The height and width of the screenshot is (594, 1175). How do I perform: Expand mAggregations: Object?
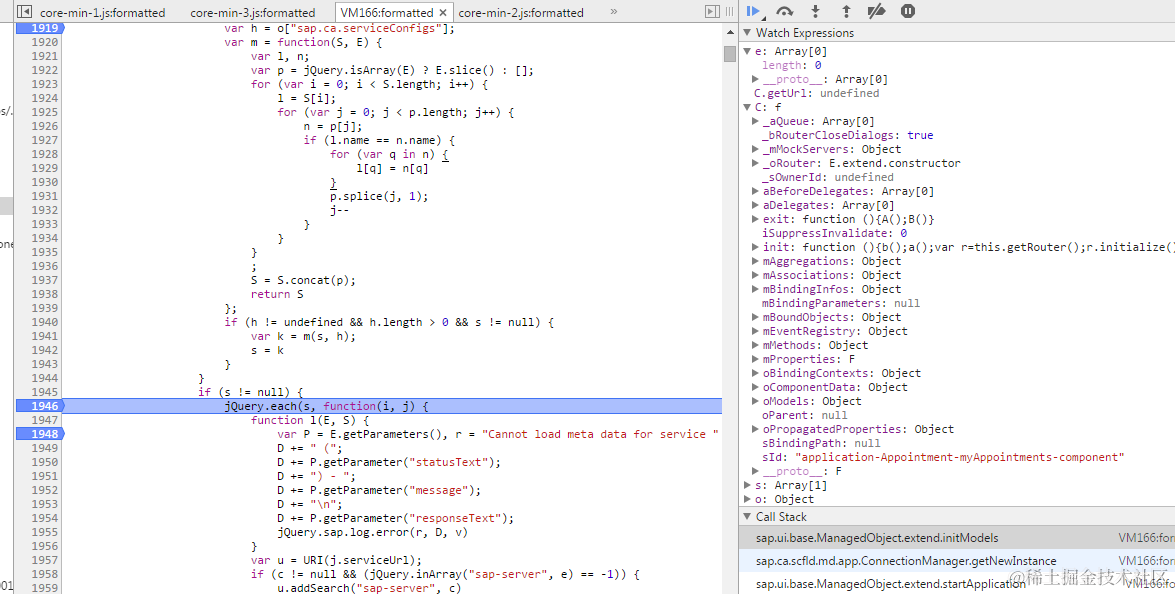pyautogui.click(x=755, y=261)
